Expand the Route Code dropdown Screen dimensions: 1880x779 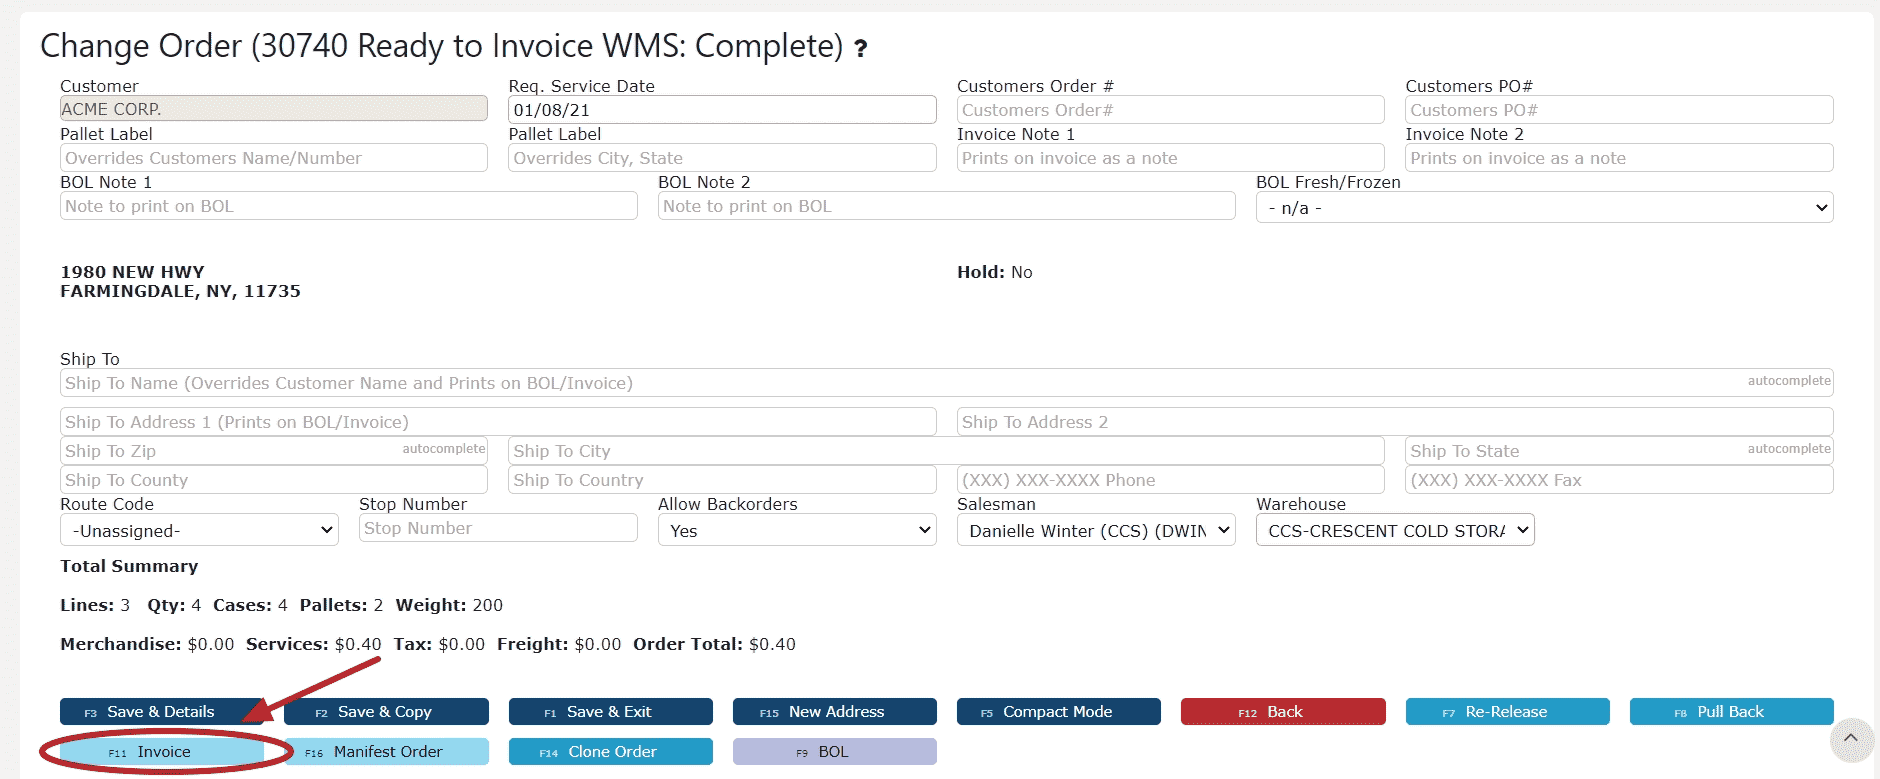(199, 531)
